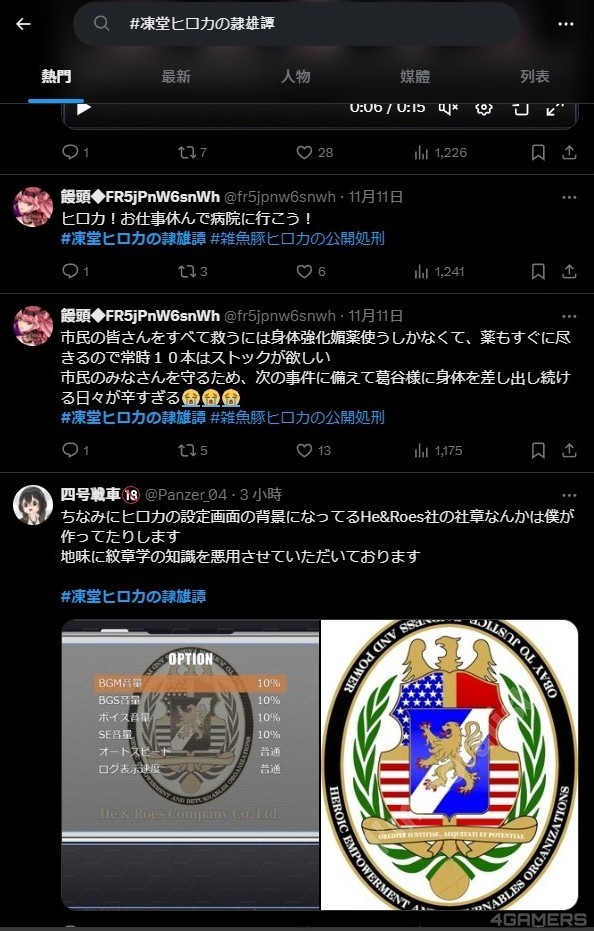Open the video settings gear icon

coord(484,108)
